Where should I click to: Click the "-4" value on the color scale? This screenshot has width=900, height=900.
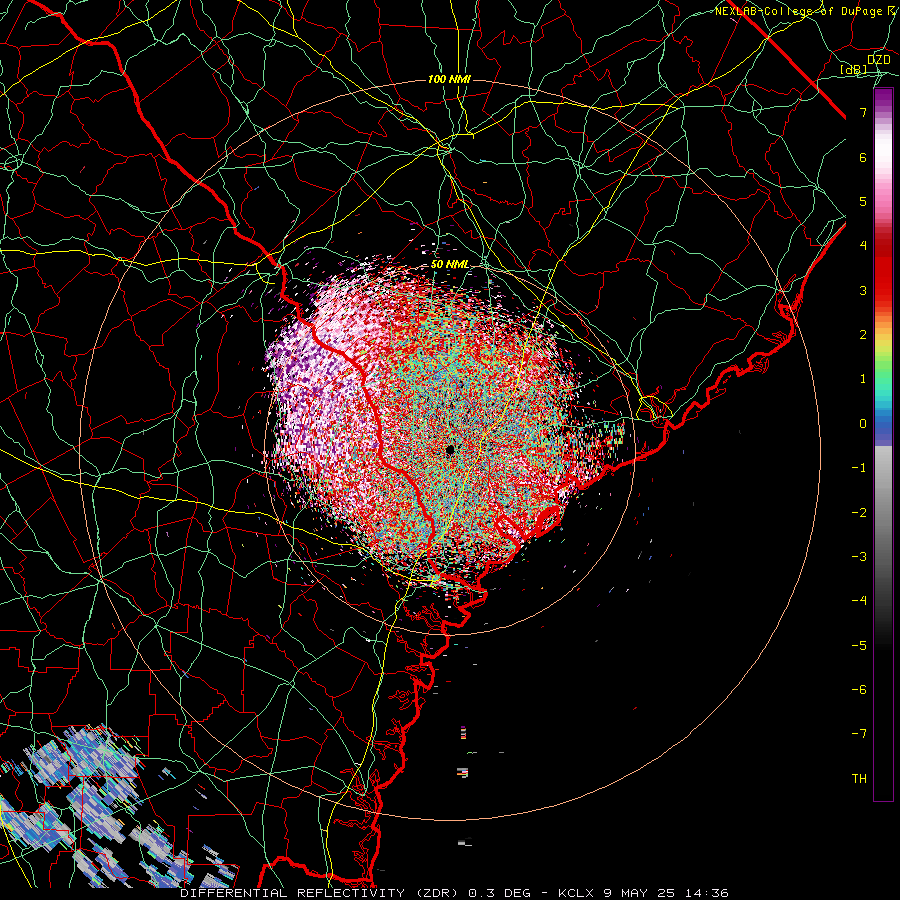859,601
